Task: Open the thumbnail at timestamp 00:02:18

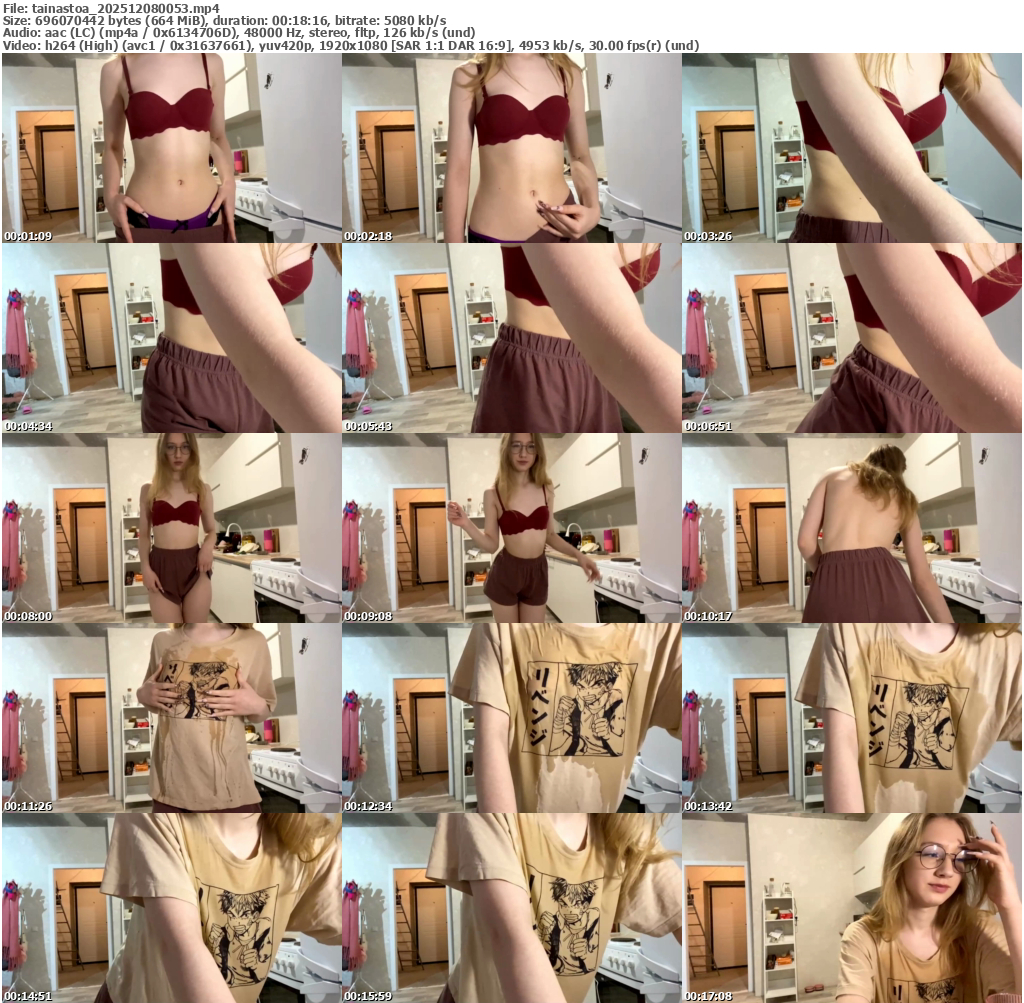Action: pos(511,148)
